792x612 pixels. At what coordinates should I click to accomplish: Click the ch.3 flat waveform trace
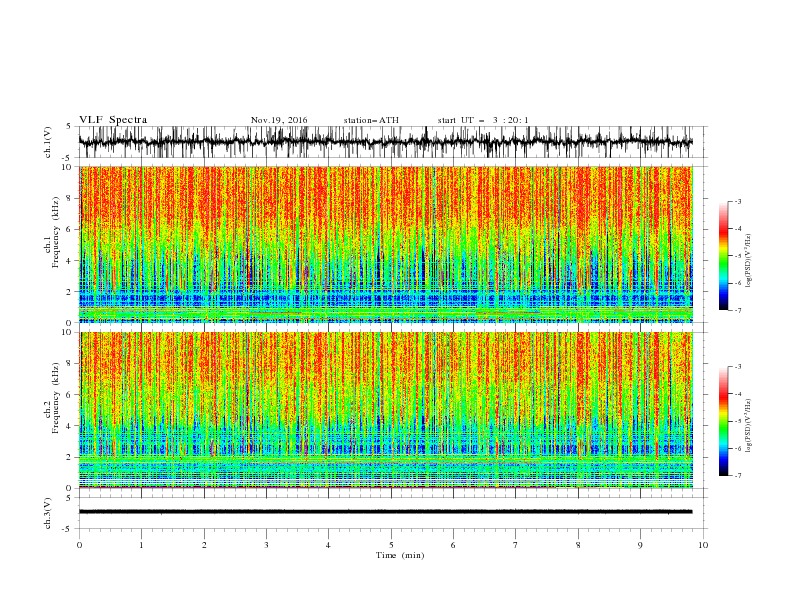pos(385,512)
